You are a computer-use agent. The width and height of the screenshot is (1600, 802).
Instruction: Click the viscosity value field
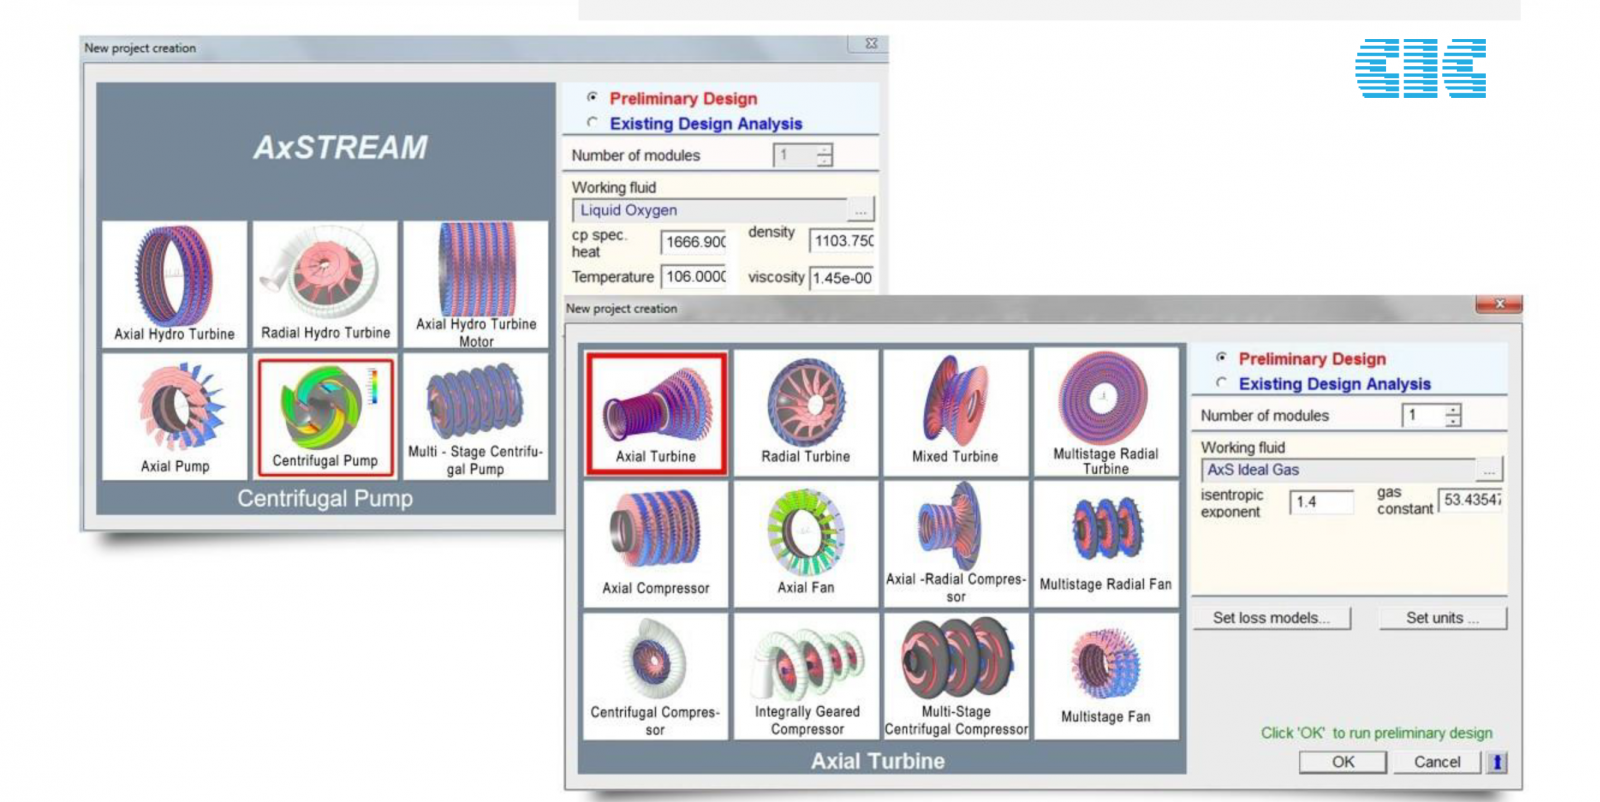841,278
